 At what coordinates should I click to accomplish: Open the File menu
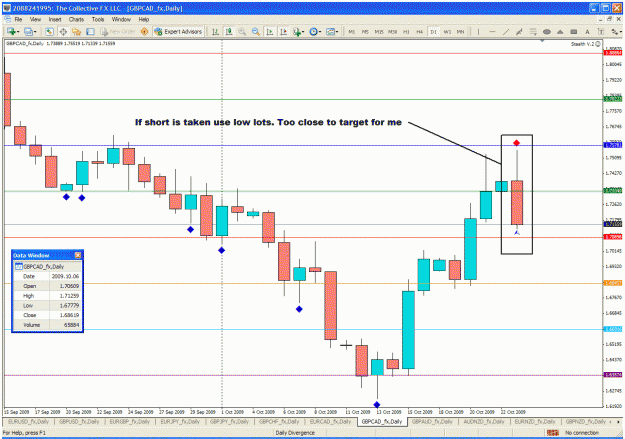18,19
